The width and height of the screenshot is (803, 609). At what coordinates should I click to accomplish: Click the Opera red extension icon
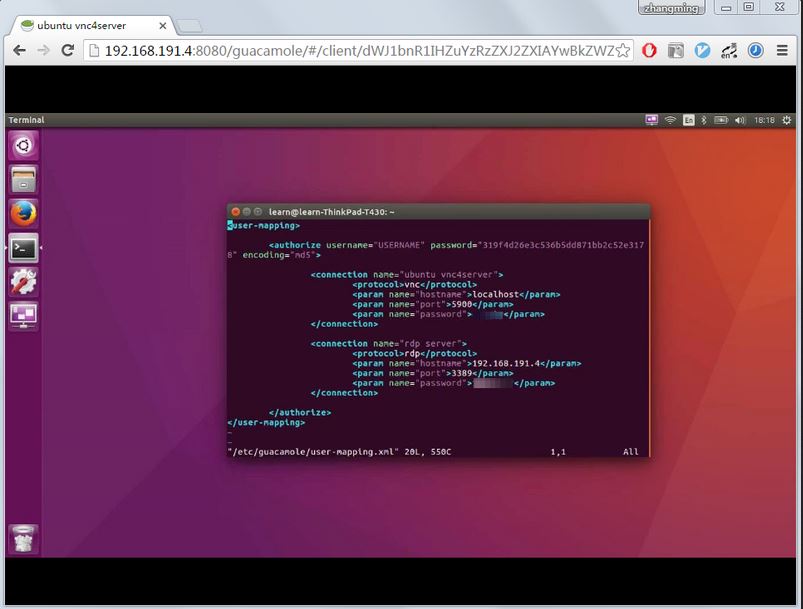coord(649,50)
